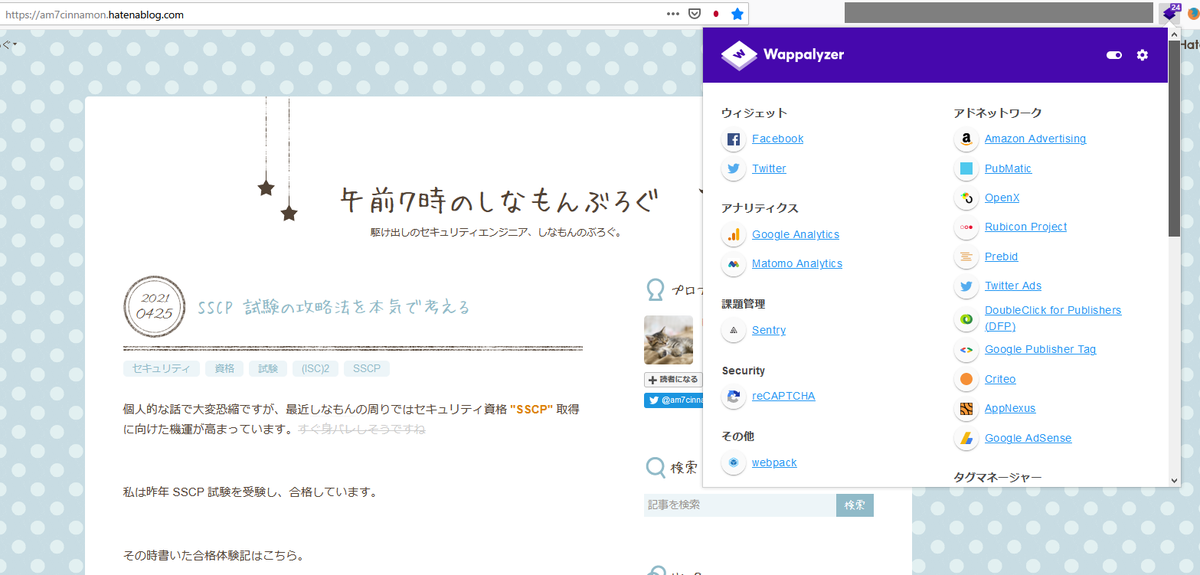1200x575 pixels.
Task: Click the reCAPTCHA icon under Security
Action: click(x=733, y=396)
